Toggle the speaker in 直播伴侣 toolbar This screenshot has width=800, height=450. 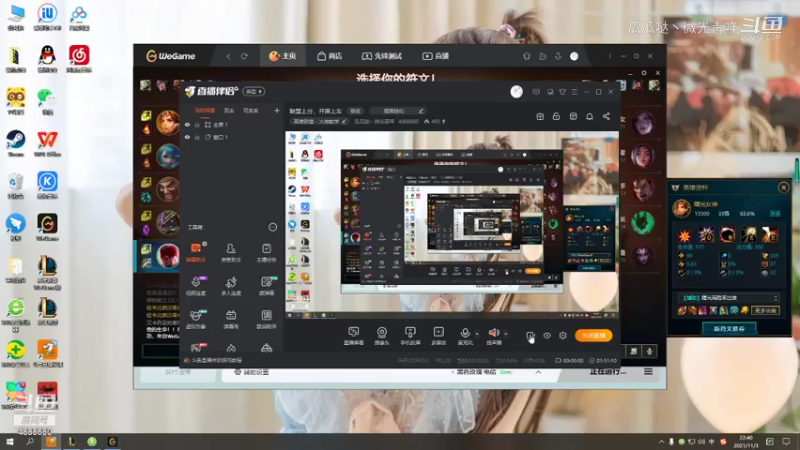tap(494, 336)
